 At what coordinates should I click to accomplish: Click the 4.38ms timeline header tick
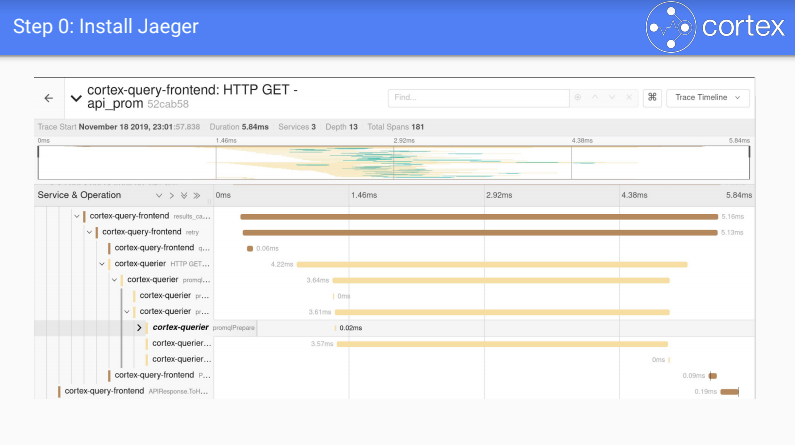pyautogui.click(x=634, y=195)
